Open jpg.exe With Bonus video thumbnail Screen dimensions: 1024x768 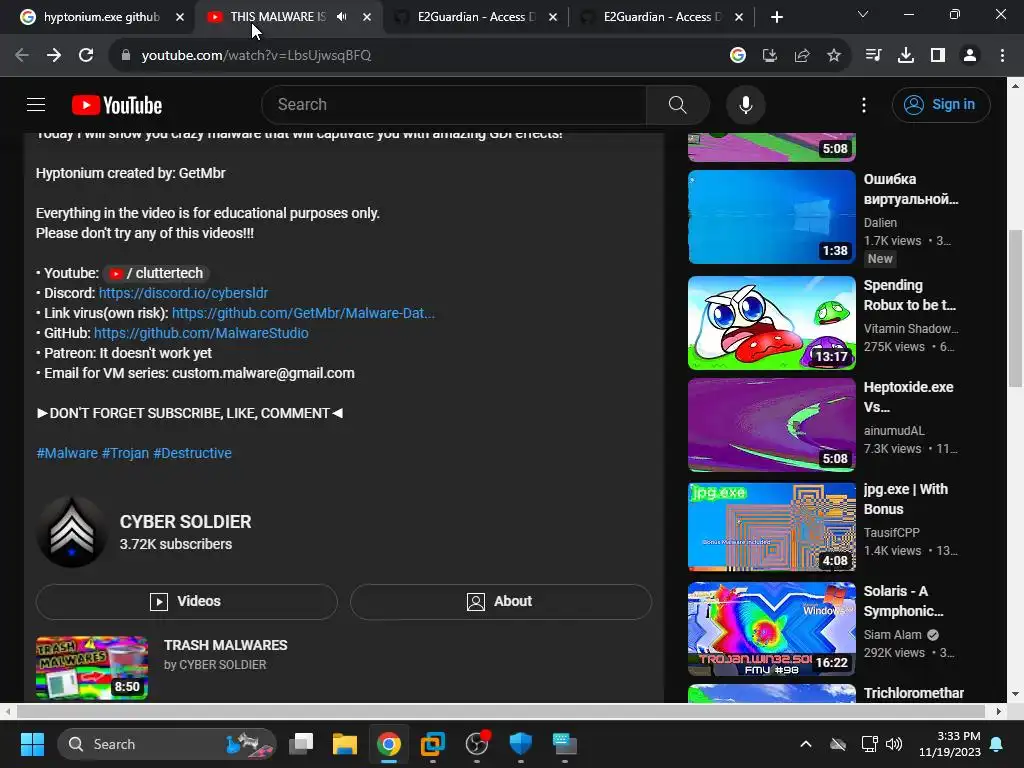[771, 526]
